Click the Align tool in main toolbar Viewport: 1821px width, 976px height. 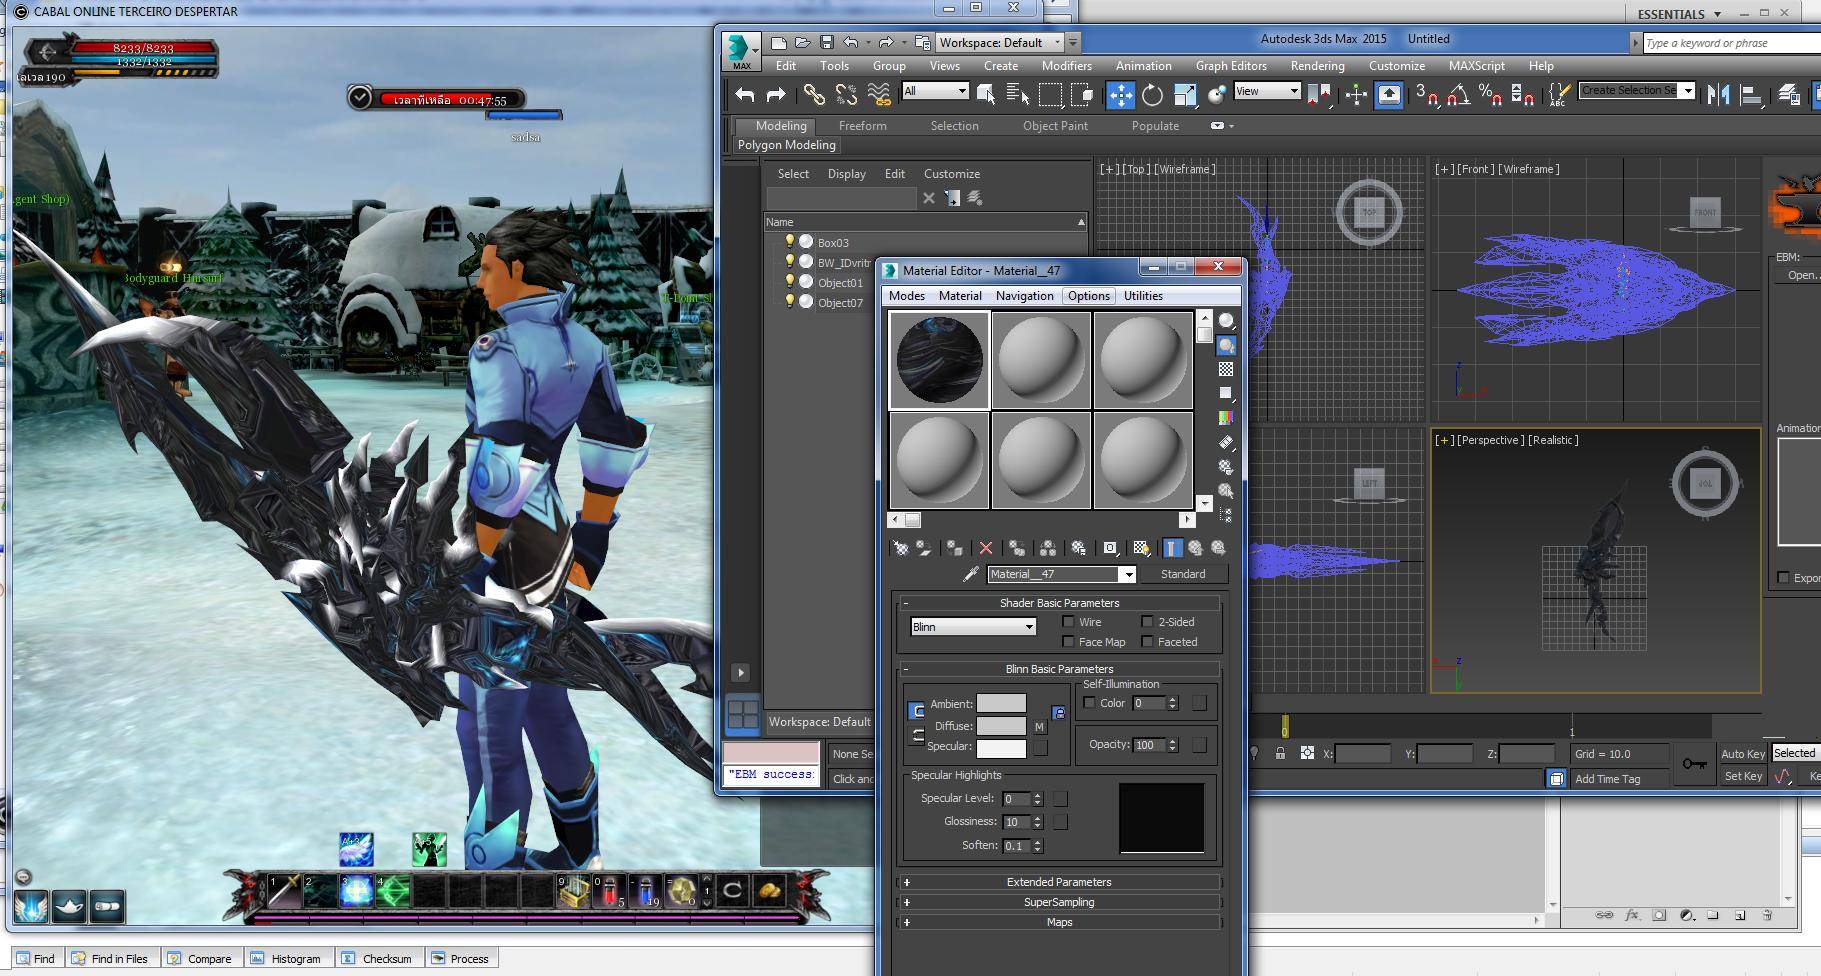[1751, 94]
